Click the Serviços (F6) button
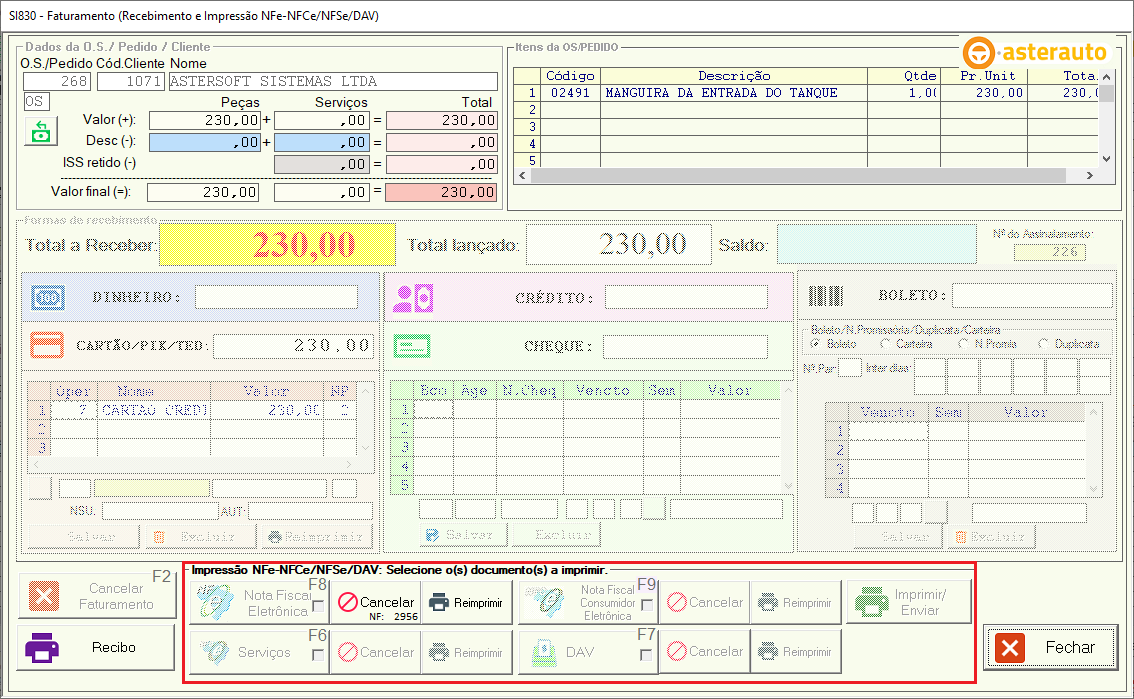This screenshot has width=1134, height=699. (x=259, y=652)
